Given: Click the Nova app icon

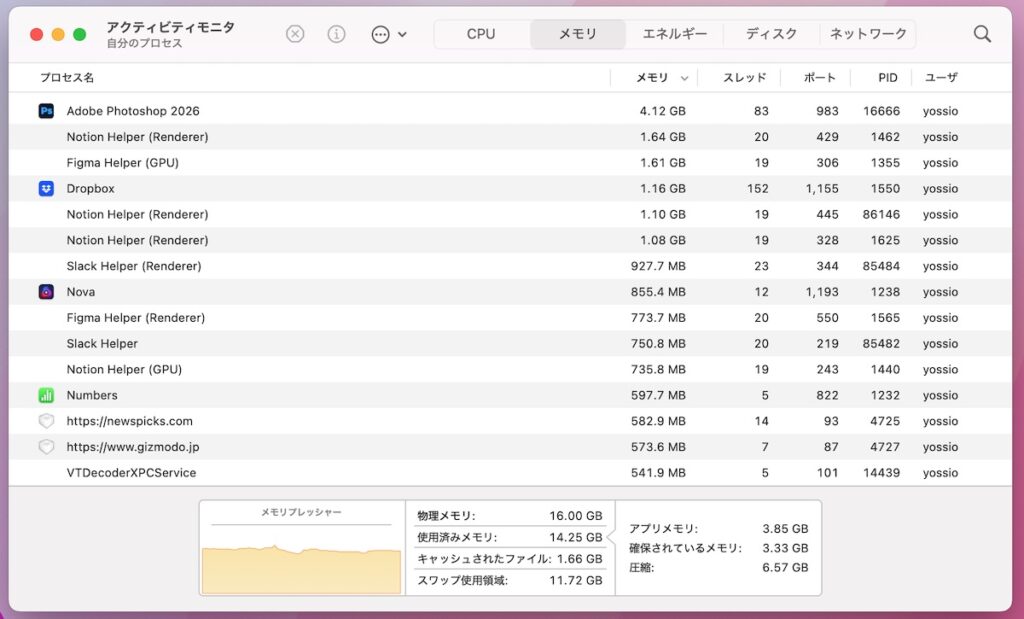Looking at the screenshot, I should coord(46,292).
